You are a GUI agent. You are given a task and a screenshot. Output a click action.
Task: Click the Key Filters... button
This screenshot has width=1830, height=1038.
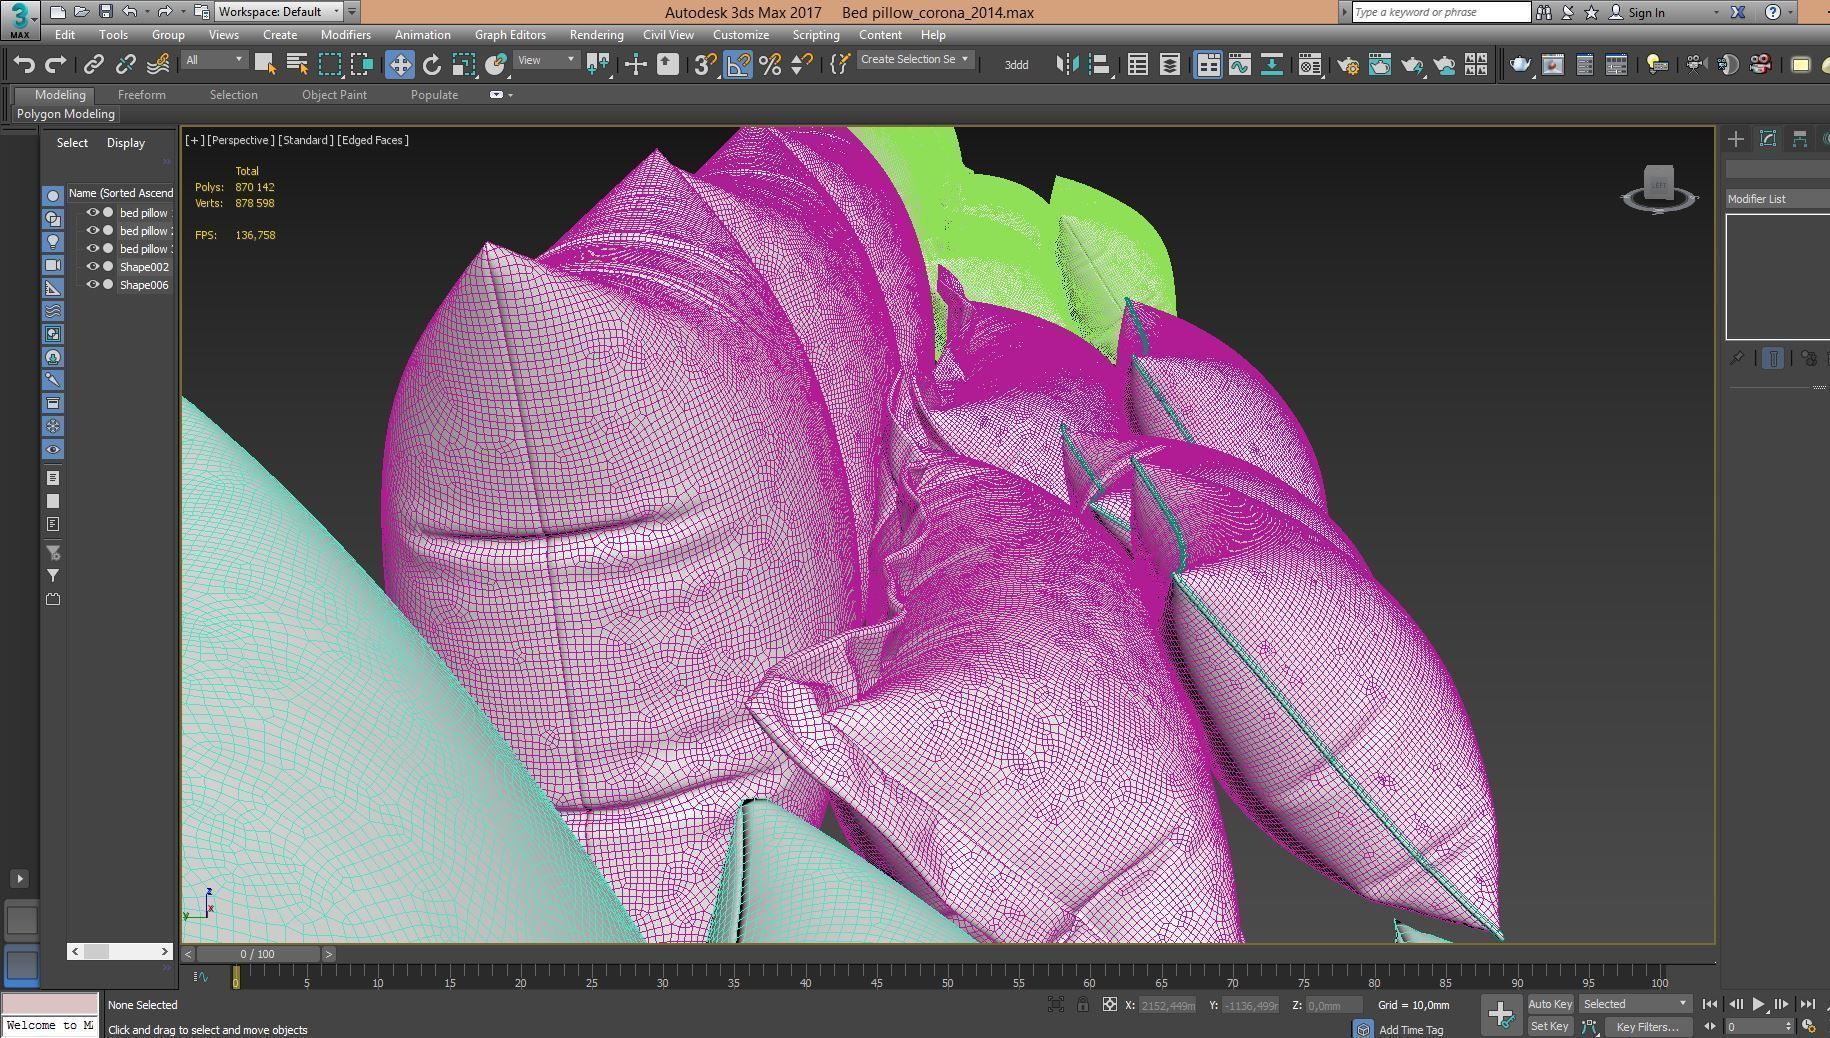tap(1647, 1027)
